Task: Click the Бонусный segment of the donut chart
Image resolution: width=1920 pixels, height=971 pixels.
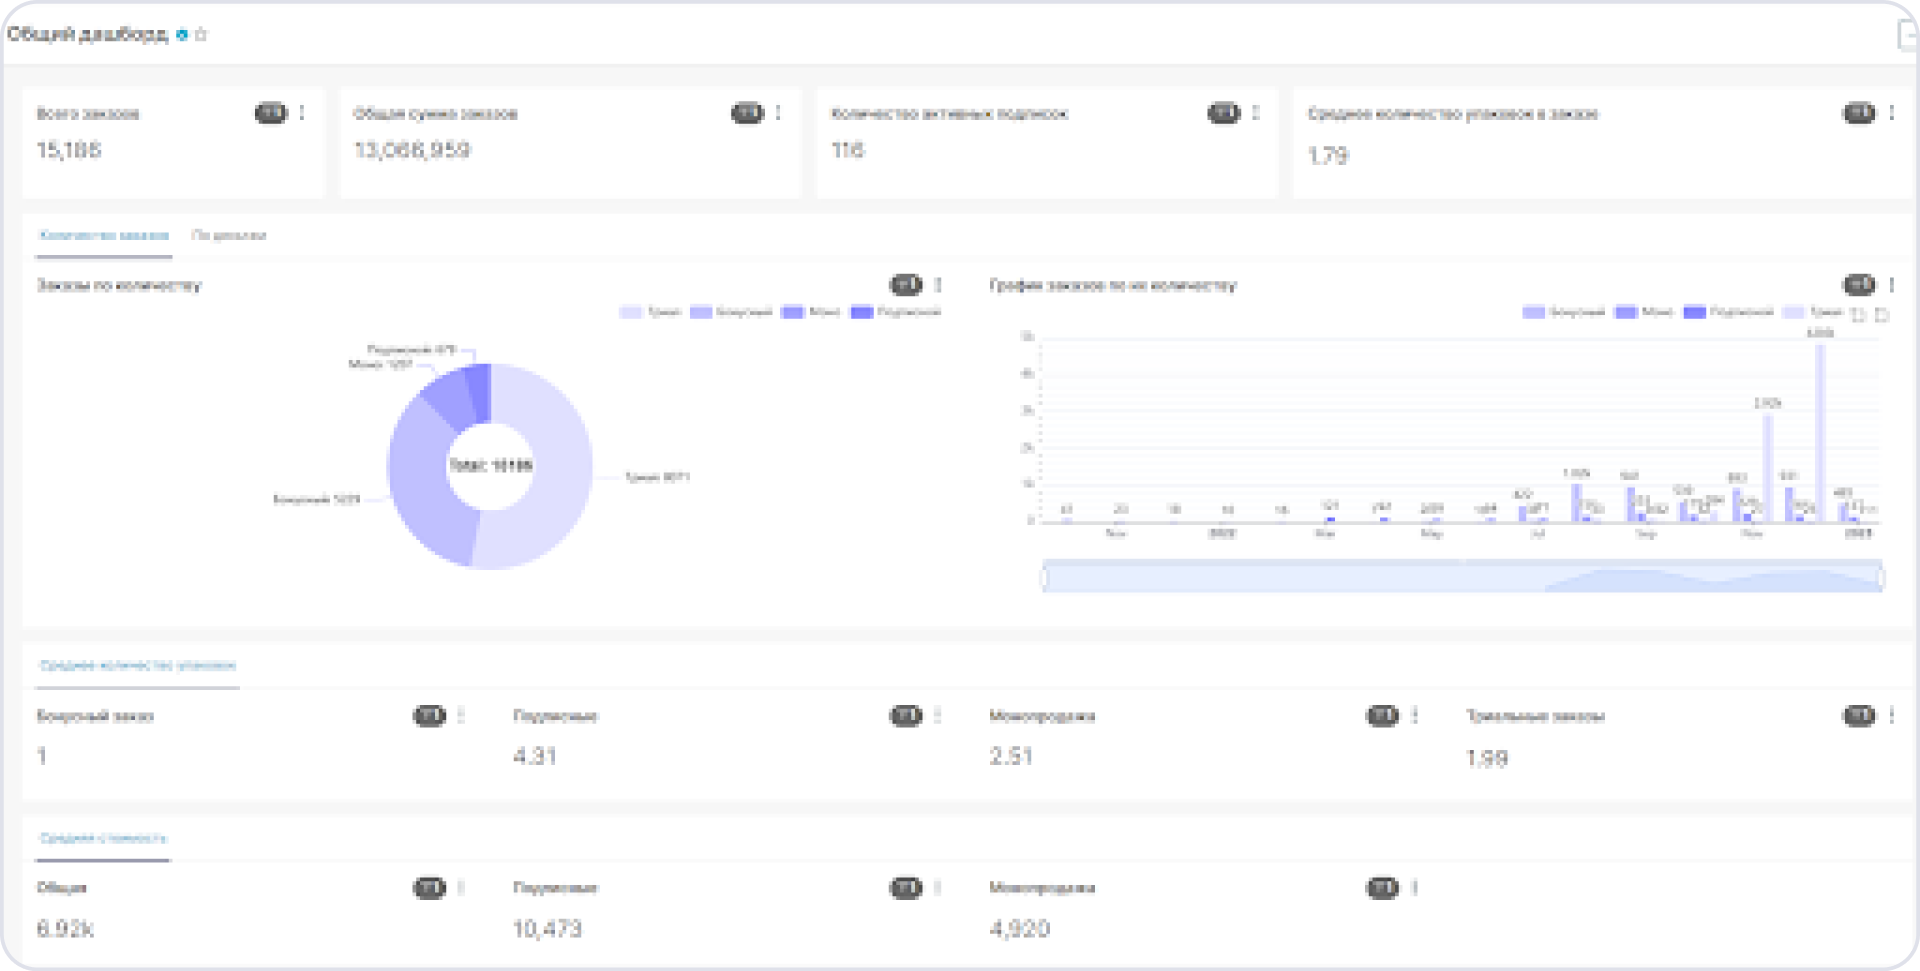Action: pyautogui.click(x=420, y=480)
